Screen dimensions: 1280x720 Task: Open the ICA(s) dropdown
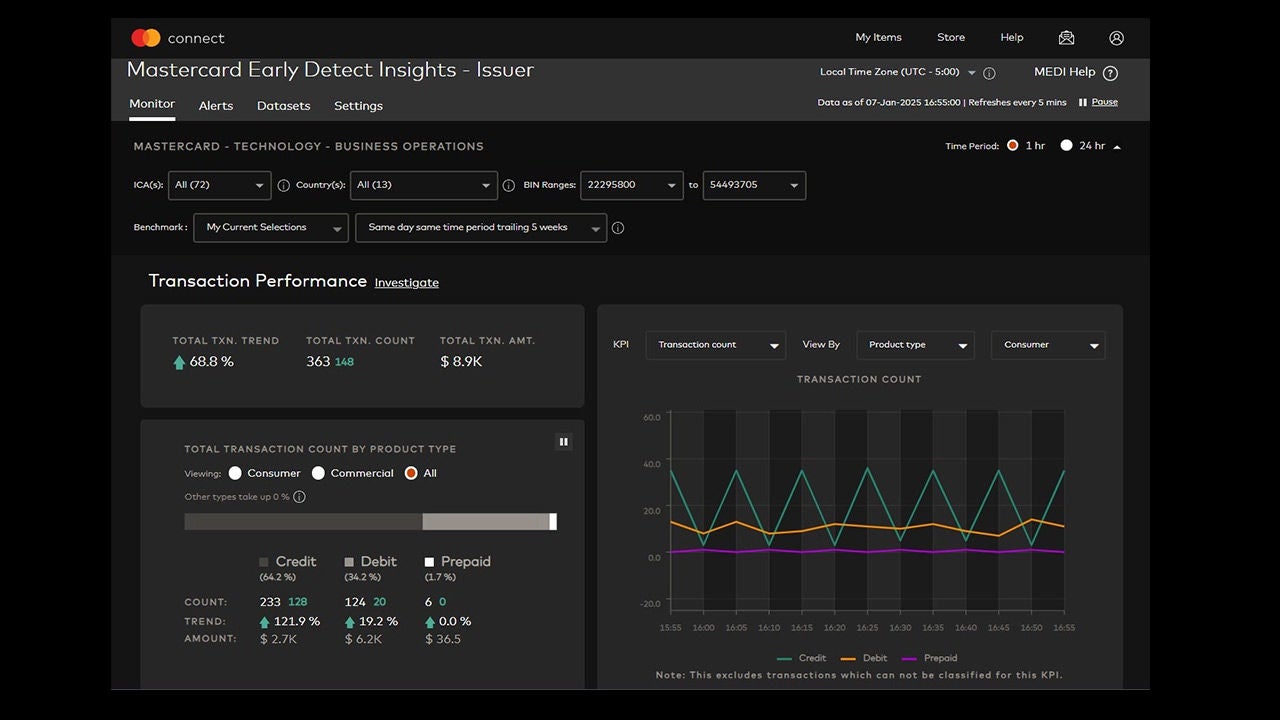(219, 185)
